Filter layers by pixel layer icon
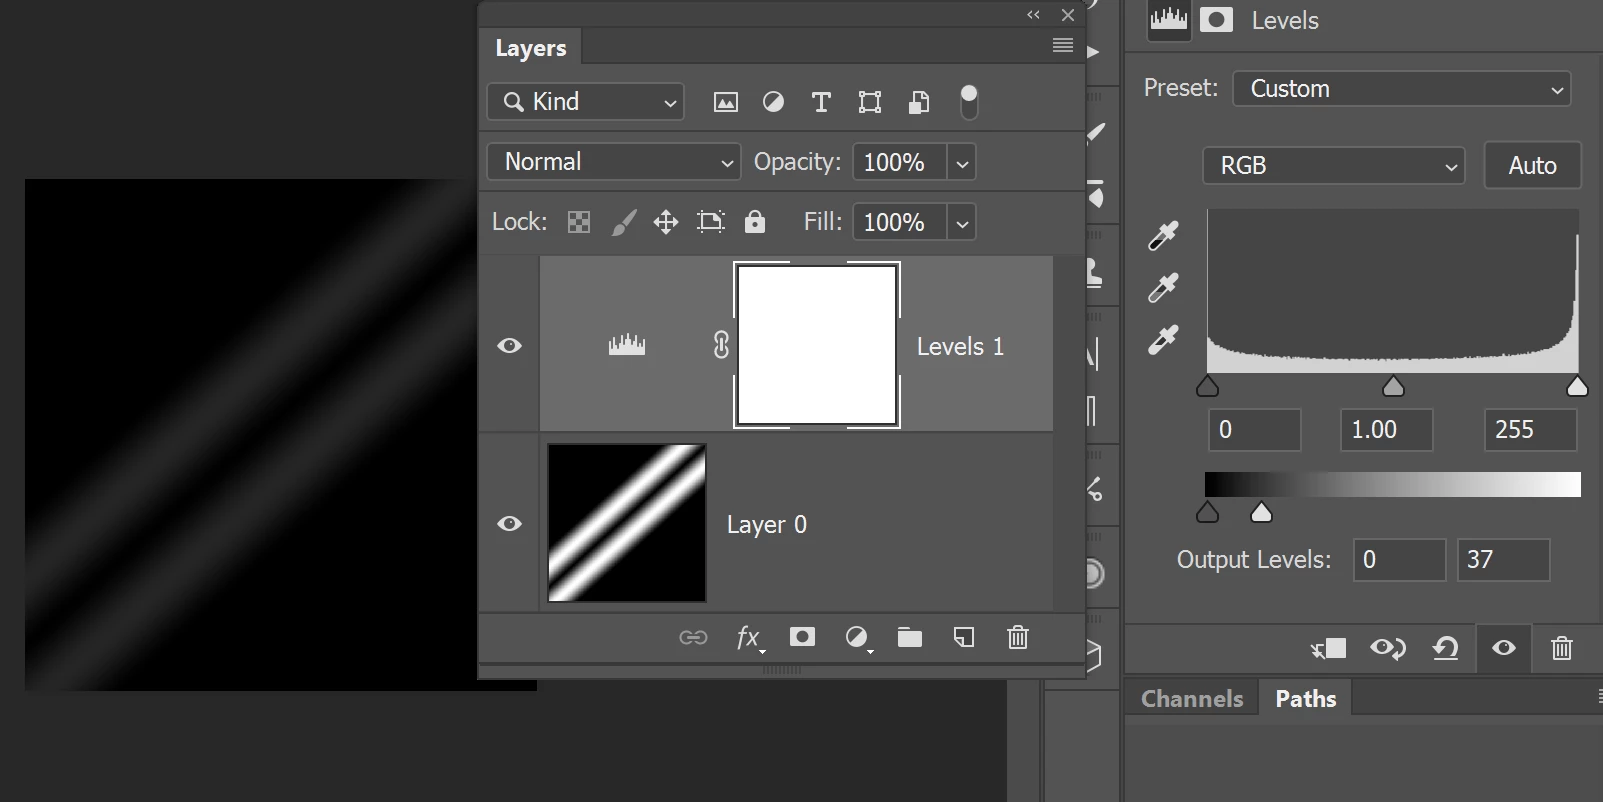Viewport: 1603px width, 802px height. (x=726, y=102)
